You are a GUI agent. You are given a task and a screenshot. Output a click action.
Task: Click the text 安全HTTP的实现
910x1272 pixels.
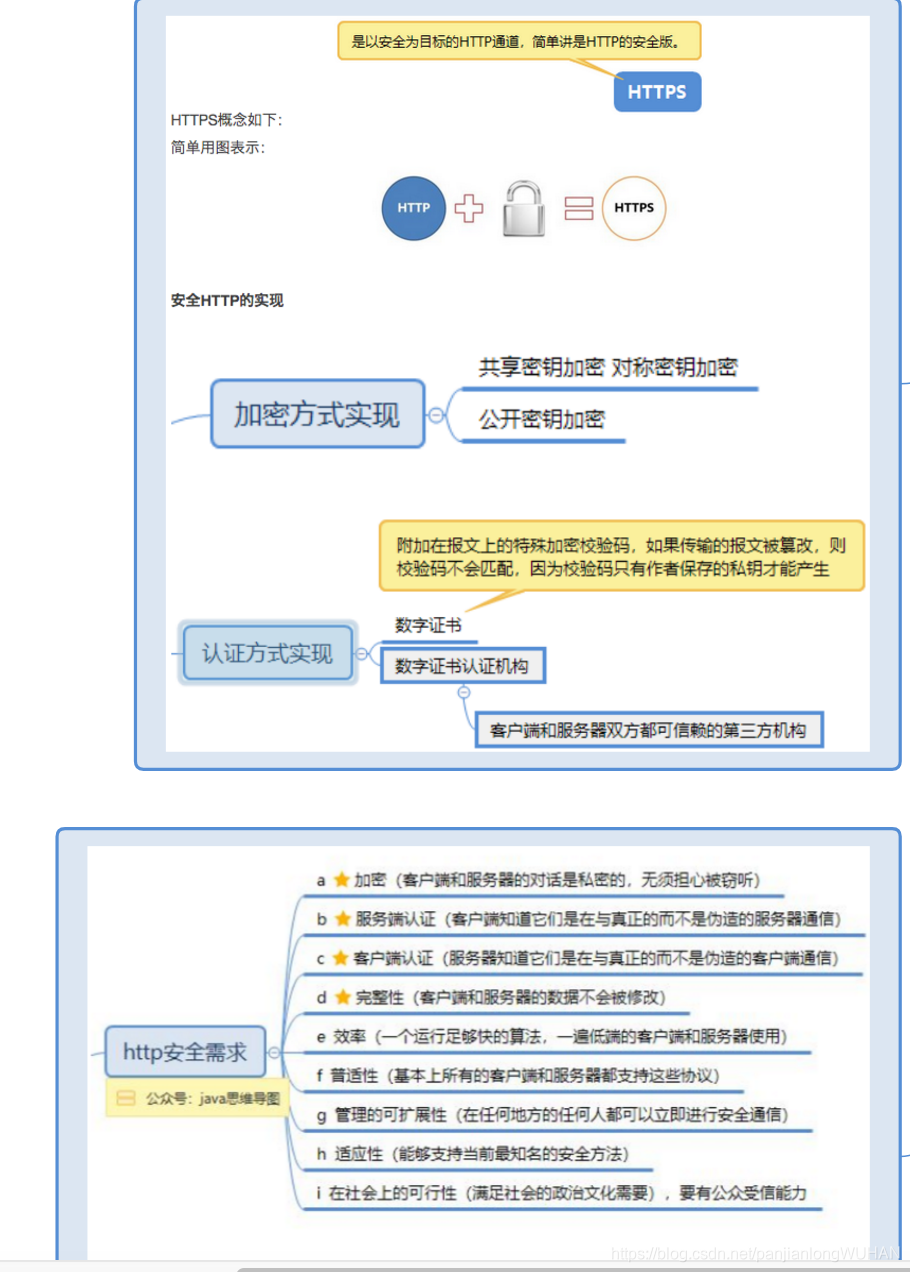(x=227, y=300)
